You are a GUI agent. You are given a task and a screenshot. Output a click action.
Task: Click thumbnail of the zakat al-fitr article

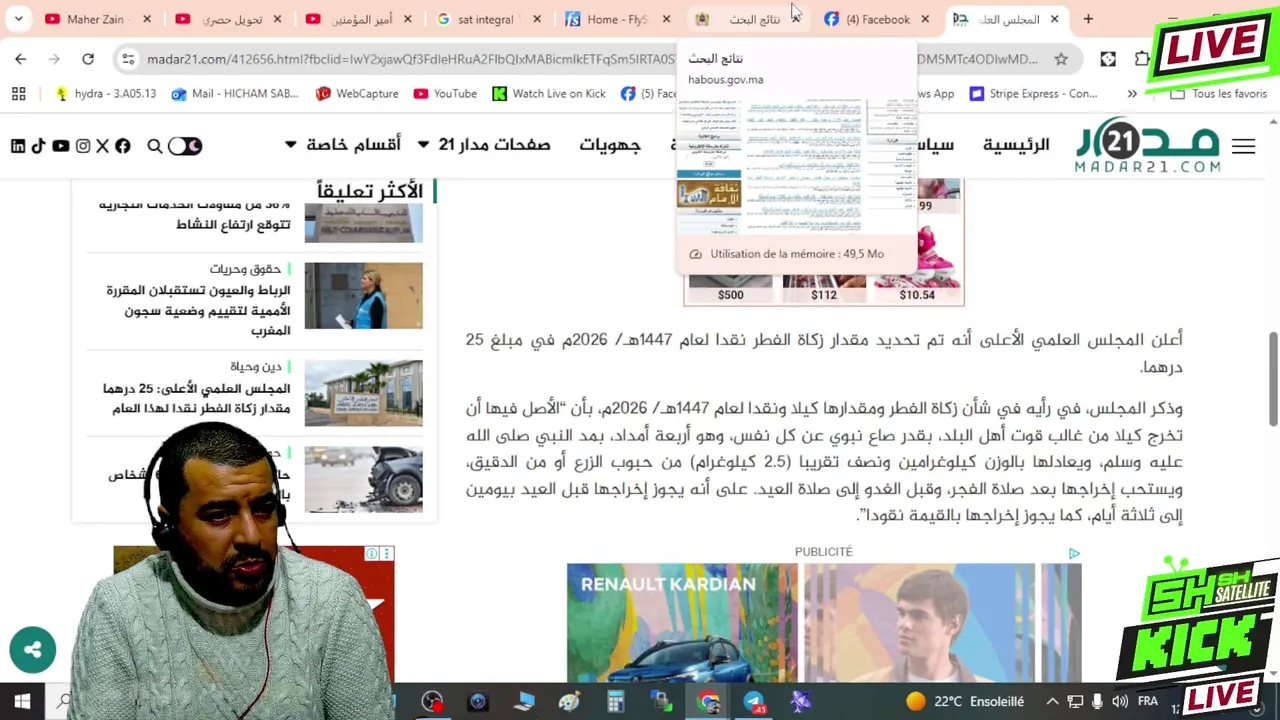point(363,393)
